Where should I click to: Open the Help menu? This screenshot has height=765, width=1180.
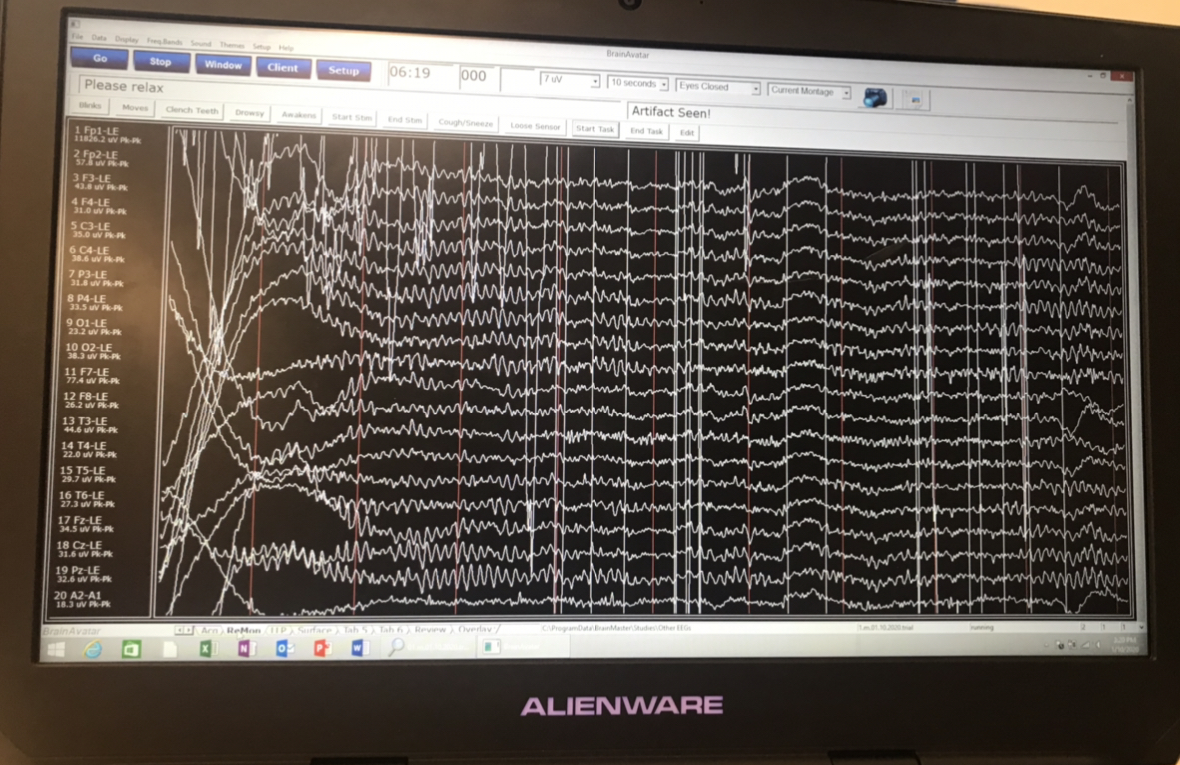(286, 47)
